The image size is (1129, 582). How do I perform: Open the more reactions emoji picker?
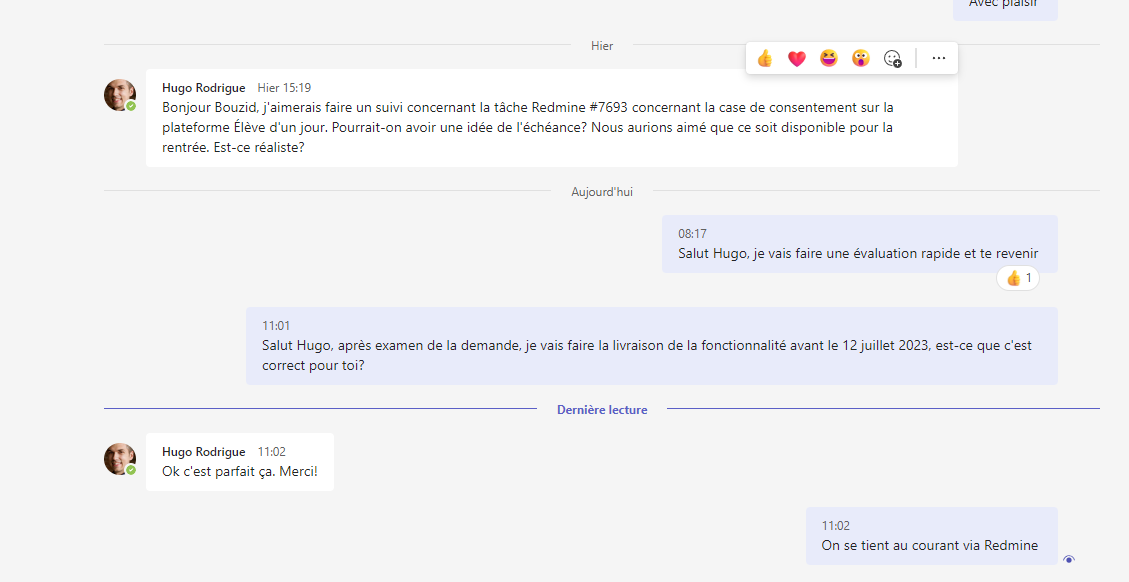893,58
